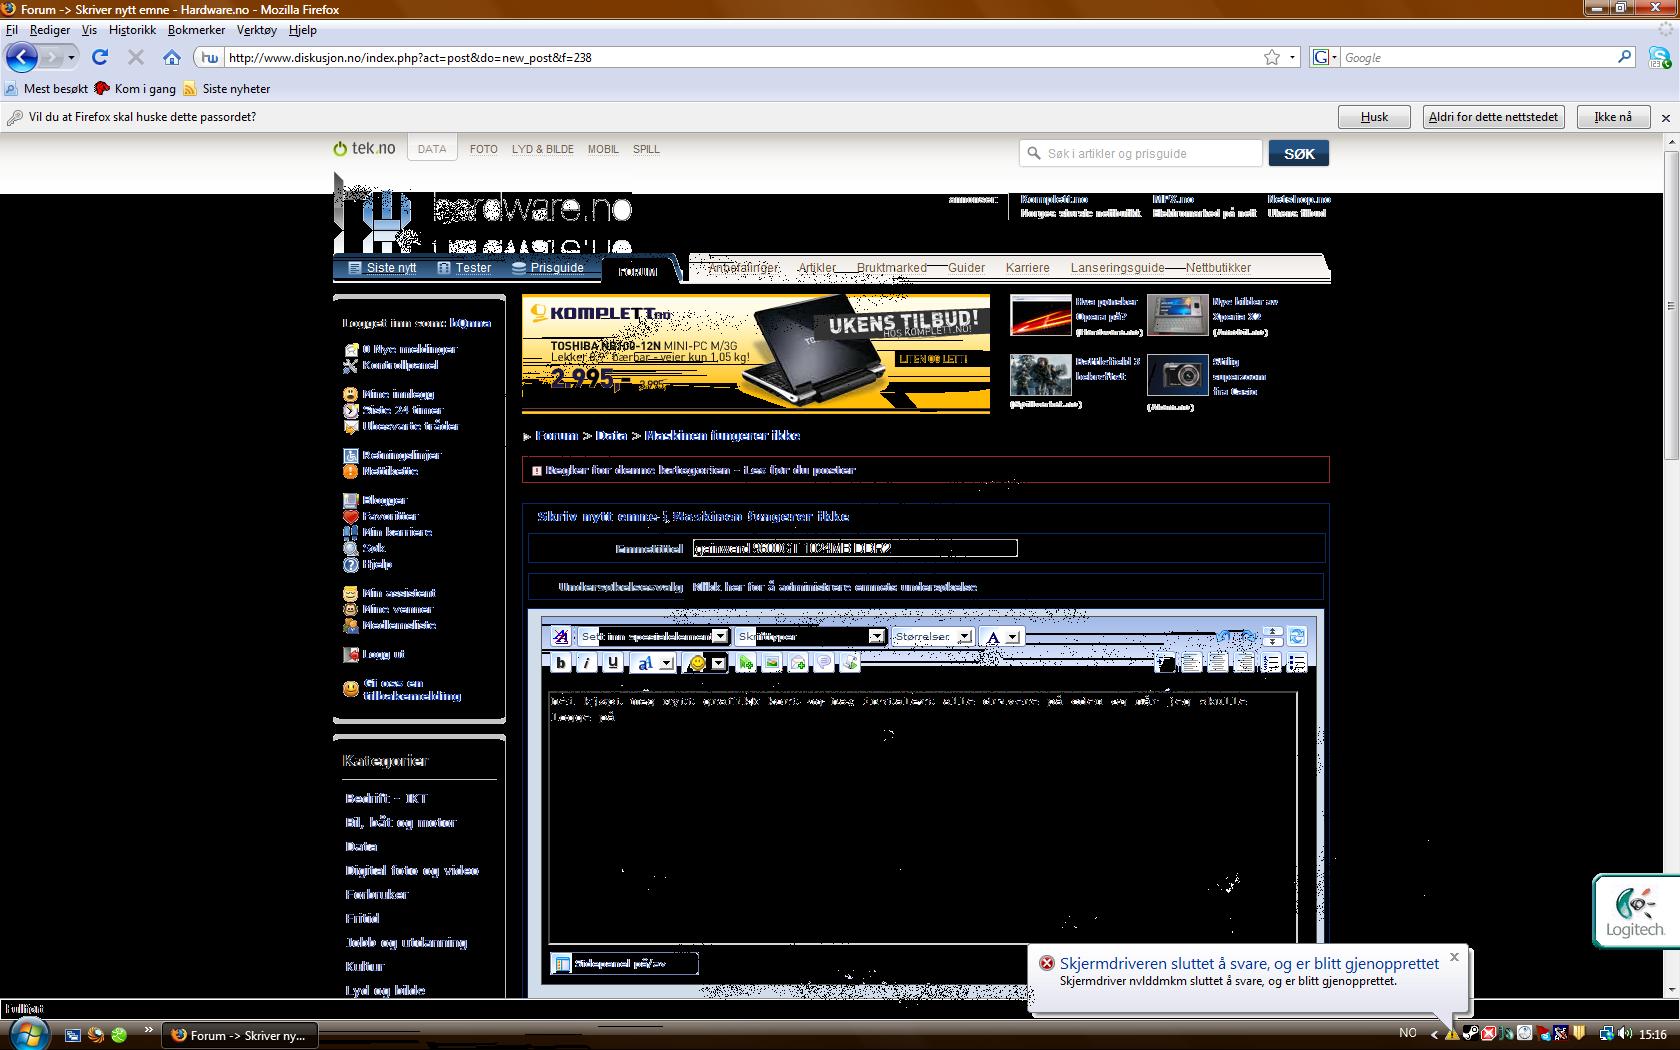The image size is (1680, 1050).
Task: Open the Logitech desktop gadget
Action: pos(1636,911)
